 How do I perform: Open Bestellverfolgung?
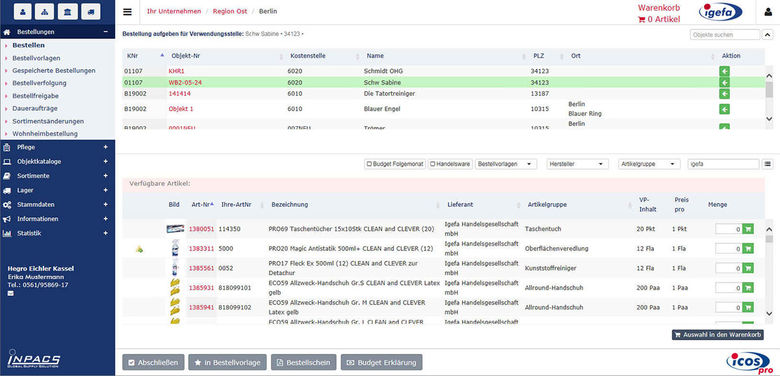pos(39,83)
